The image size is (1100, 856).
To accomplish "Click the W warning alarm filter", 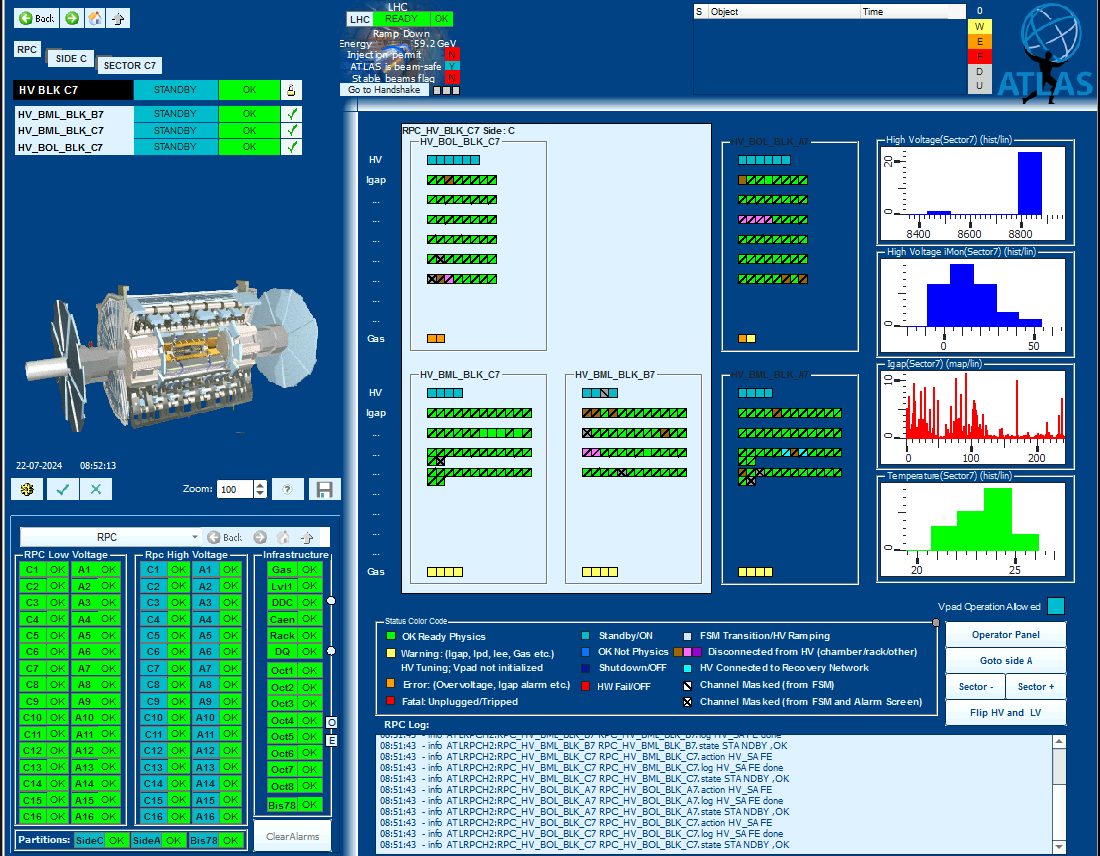I will tap(979, 27).
